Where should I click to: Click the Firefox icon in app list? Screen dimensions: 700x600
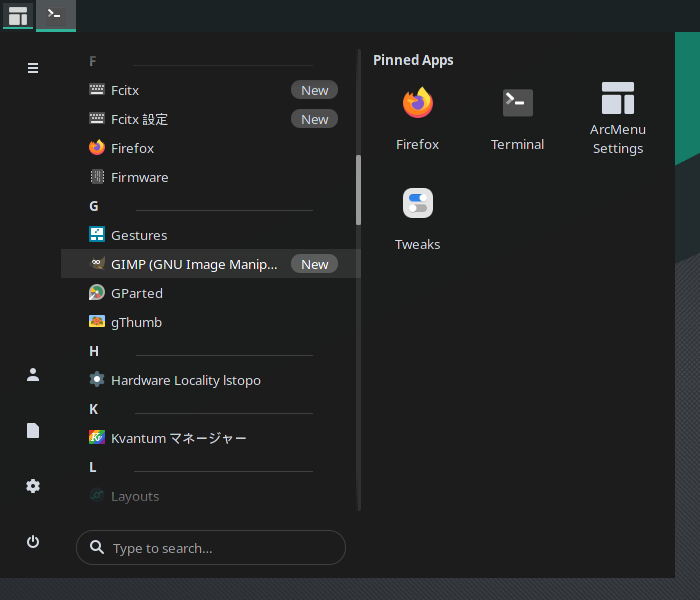97,147
